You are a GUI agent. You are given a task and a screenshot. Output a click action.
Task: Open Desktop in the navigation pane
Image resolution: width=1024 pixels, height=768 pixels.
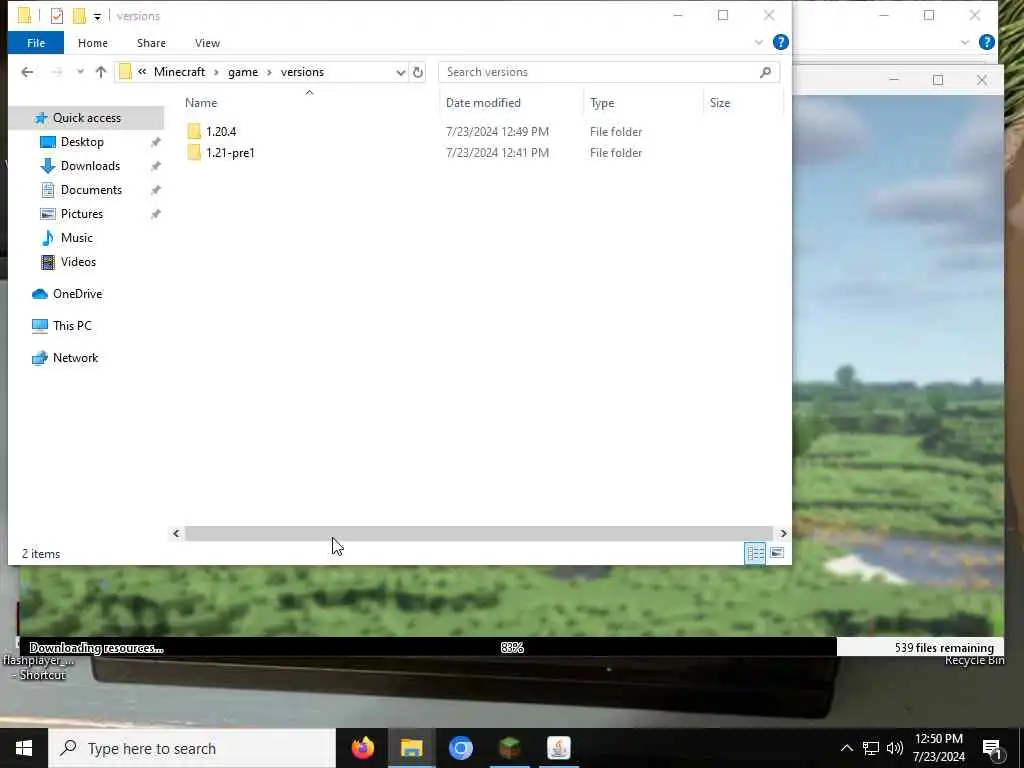click(x=82, y=142)
